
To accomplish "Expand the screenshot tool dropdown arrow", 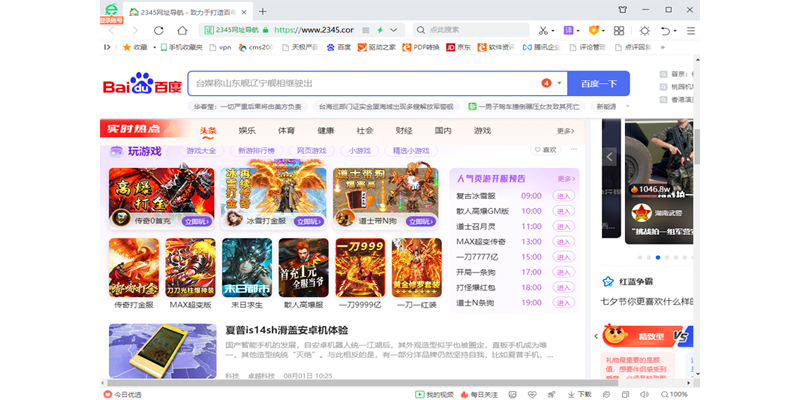I will pyautogui.click(x=553, y=31).
